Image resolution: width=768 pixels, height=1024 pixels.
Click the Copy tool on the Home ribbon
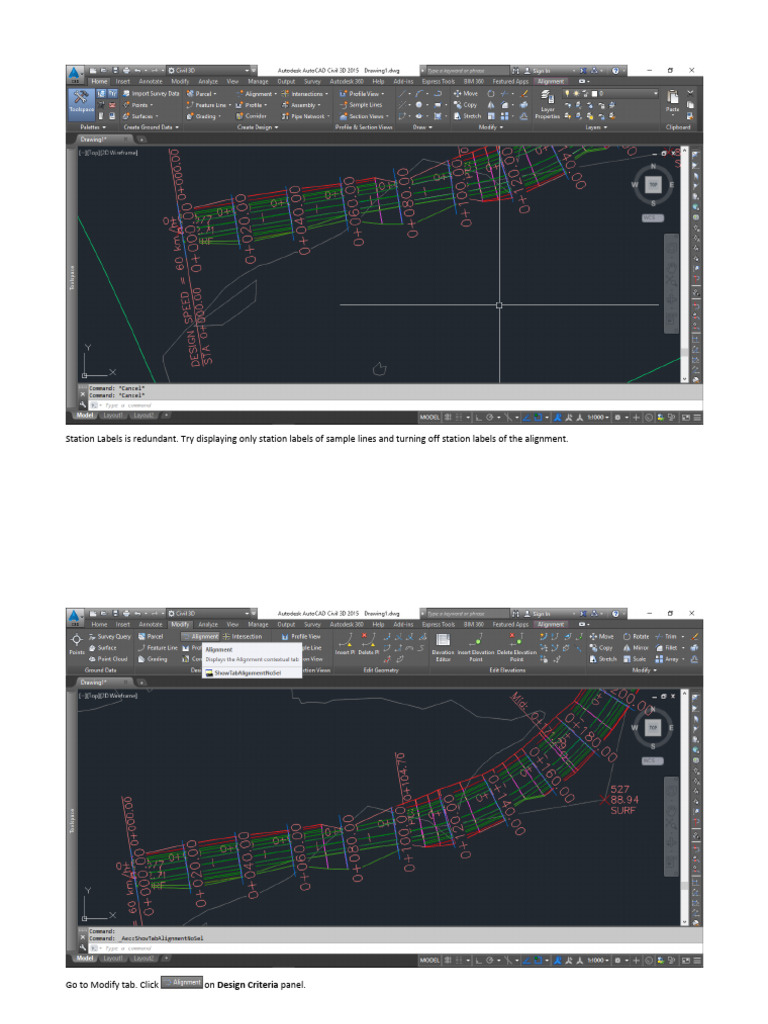pos(466,104)
